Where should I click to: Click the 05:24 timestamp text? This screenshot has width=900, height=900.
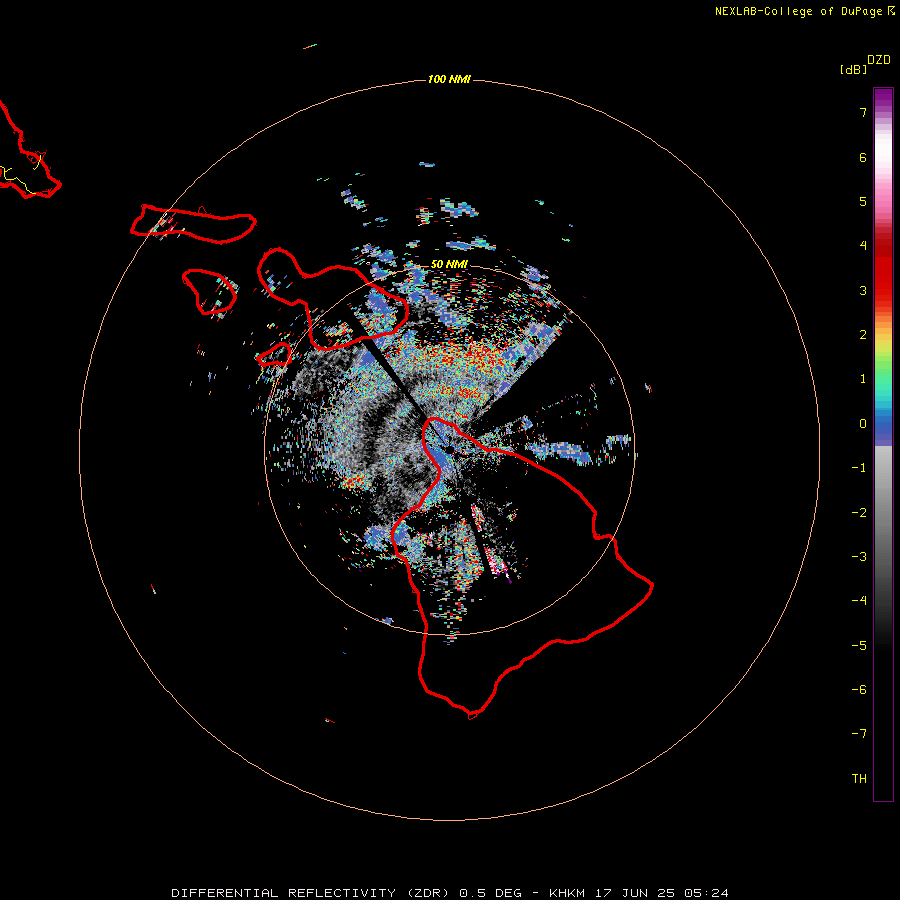click(x=707, y=893)
